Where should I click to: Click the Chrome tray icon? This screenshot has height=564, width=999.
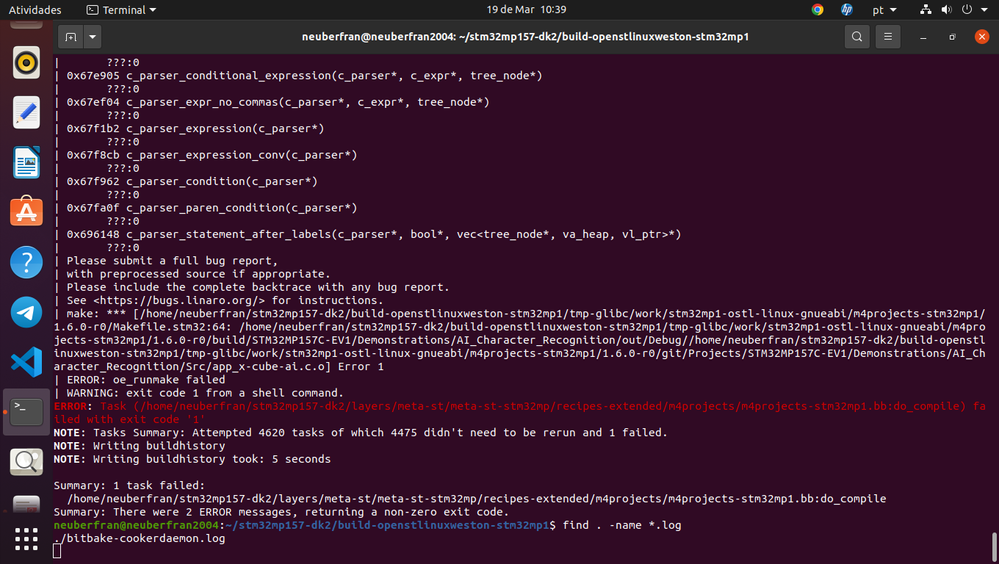[x=817, y=10]
